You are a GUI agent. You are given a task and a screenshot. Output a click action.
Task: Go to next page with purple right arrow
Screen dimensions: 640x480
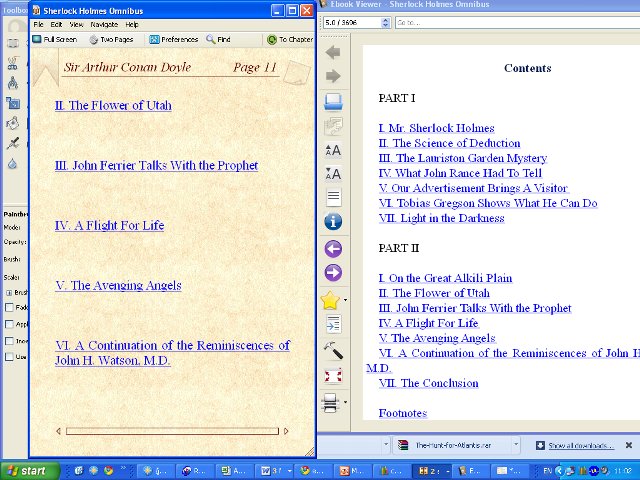[333, 273]
